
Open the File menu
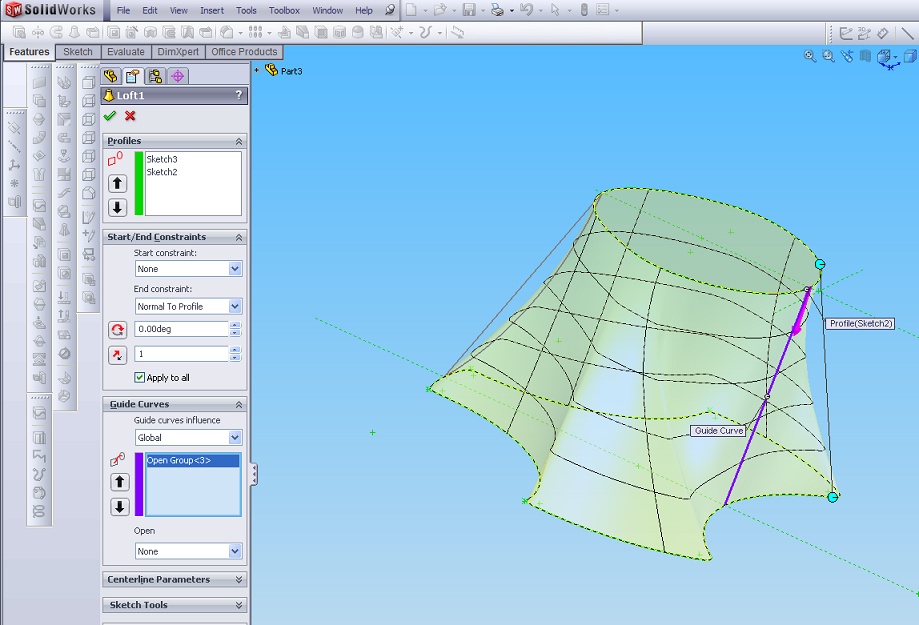coord(123,11)
